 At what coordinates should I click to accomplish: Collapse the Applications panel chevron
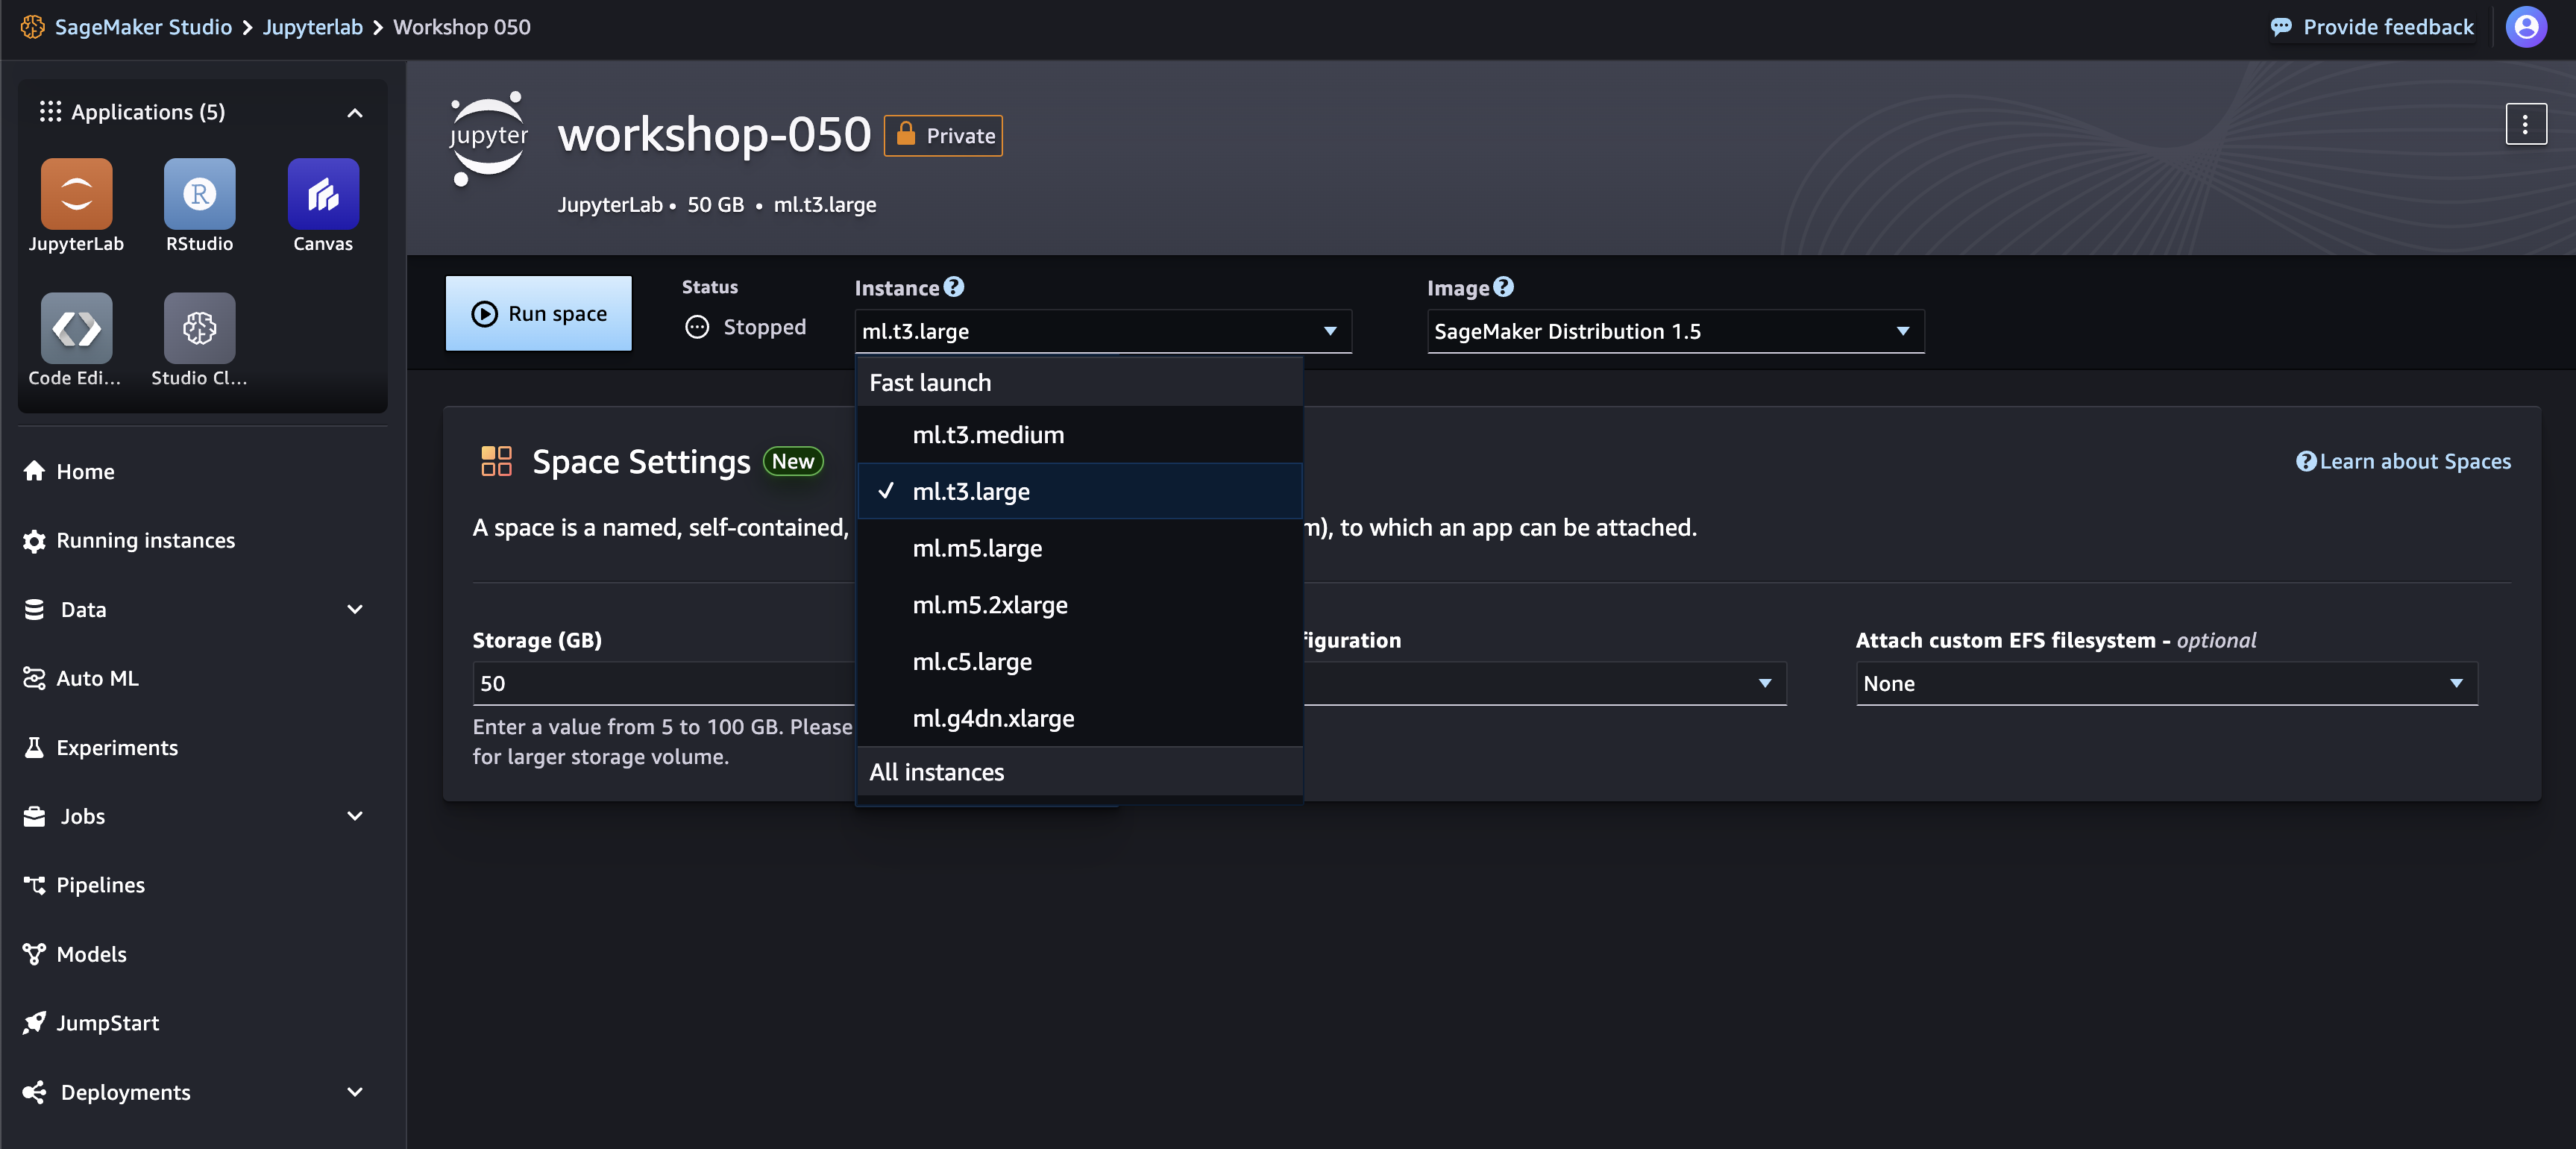(354, 113)
